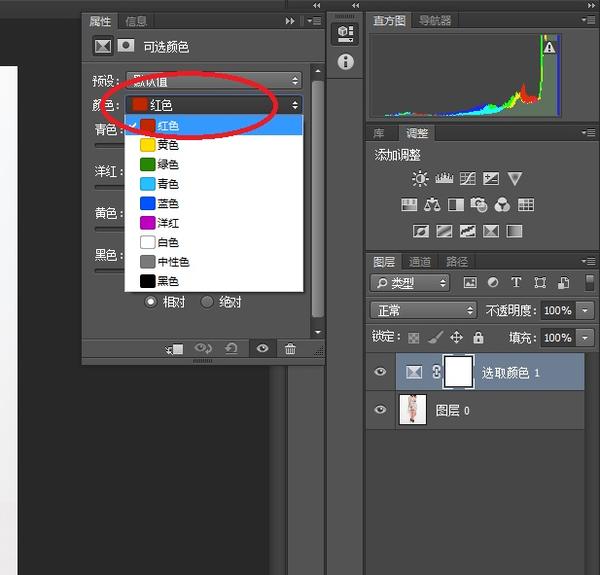Viewport: 600px width, 575px height.
Task: Choose 中性色 from the color list
Action: 214,262
